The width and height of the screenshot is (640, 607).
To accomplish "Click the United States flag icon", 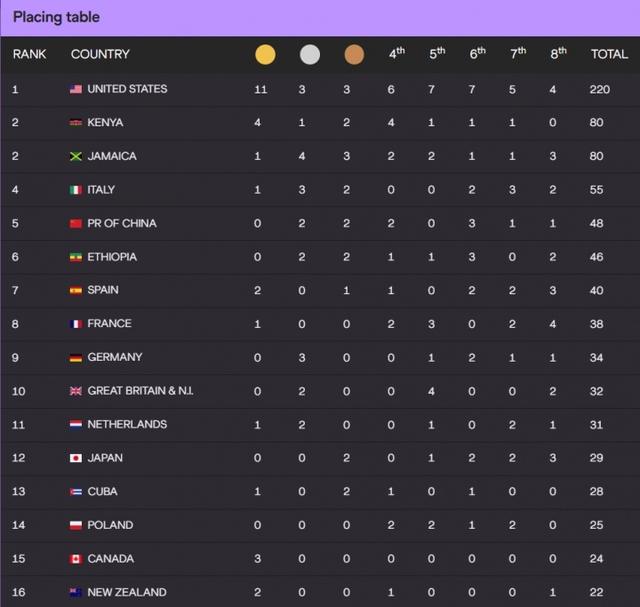I will click(76, 89).
